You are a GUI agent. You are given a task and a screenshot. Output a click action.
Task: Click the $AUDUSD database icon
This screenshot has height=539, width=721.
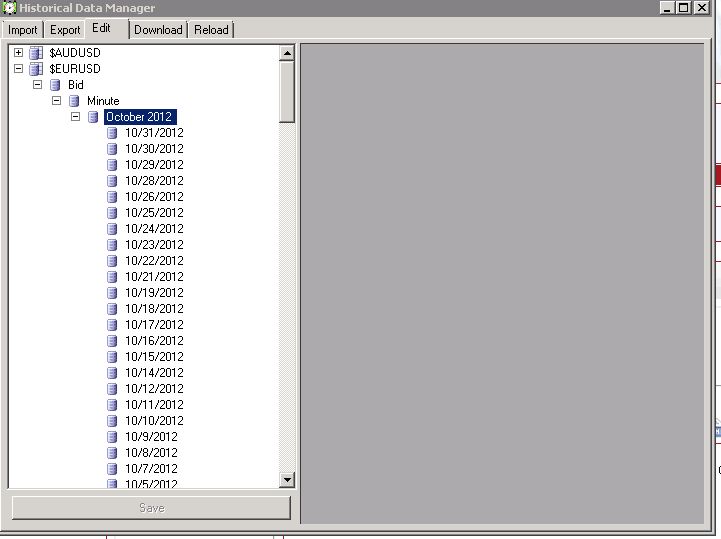pos(36,53)
